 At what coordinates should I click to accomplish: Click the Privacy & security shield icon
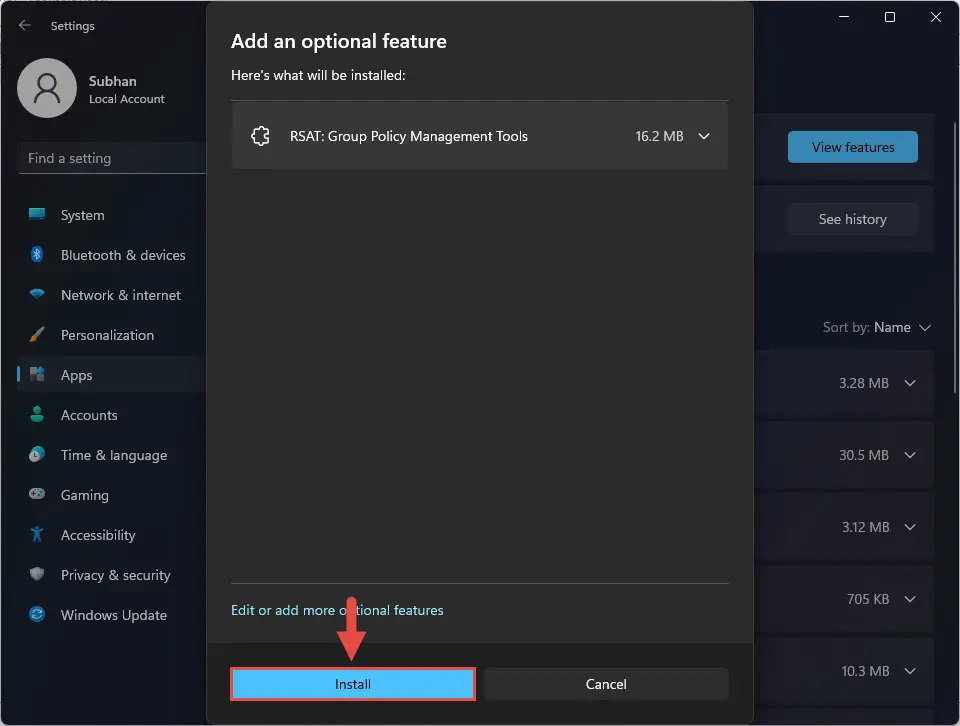tap(37, 574)
